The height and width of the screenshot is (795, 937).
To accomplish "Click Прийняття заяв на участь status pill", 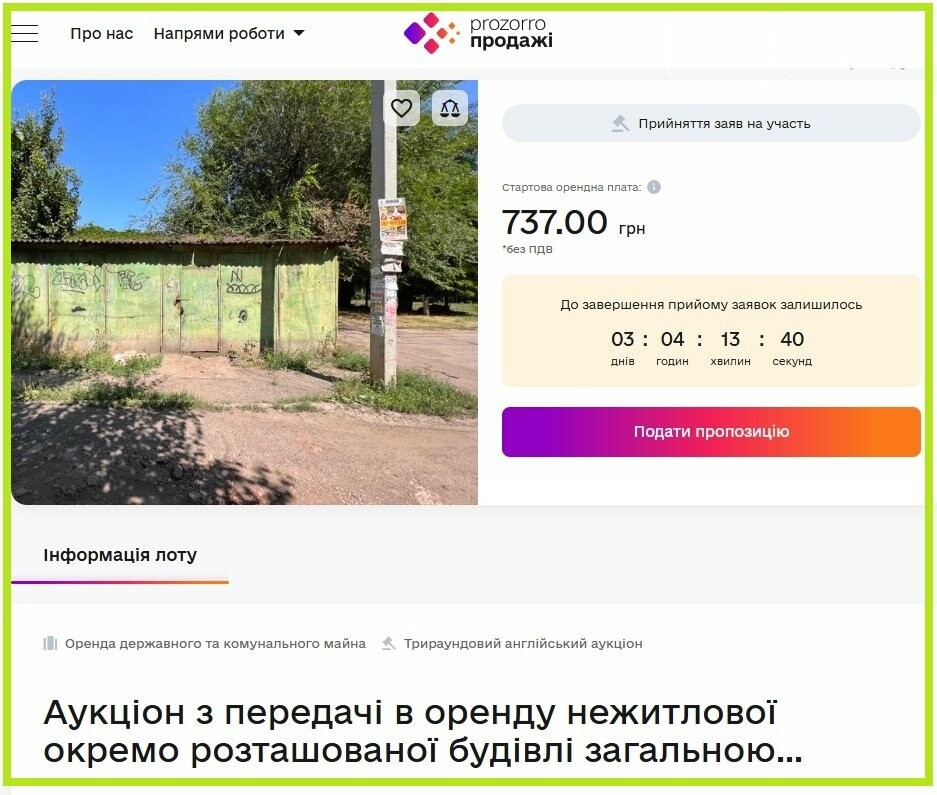I will [x=711, y=123].
